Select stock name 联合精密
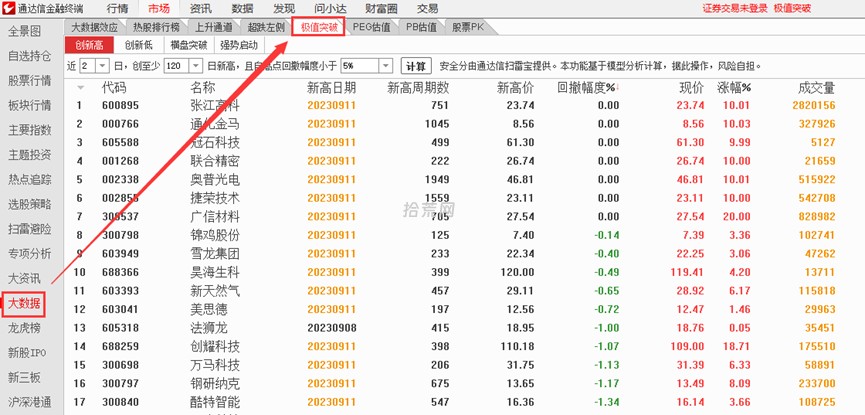This screenshot has height=415, width=865. point(215,161)
